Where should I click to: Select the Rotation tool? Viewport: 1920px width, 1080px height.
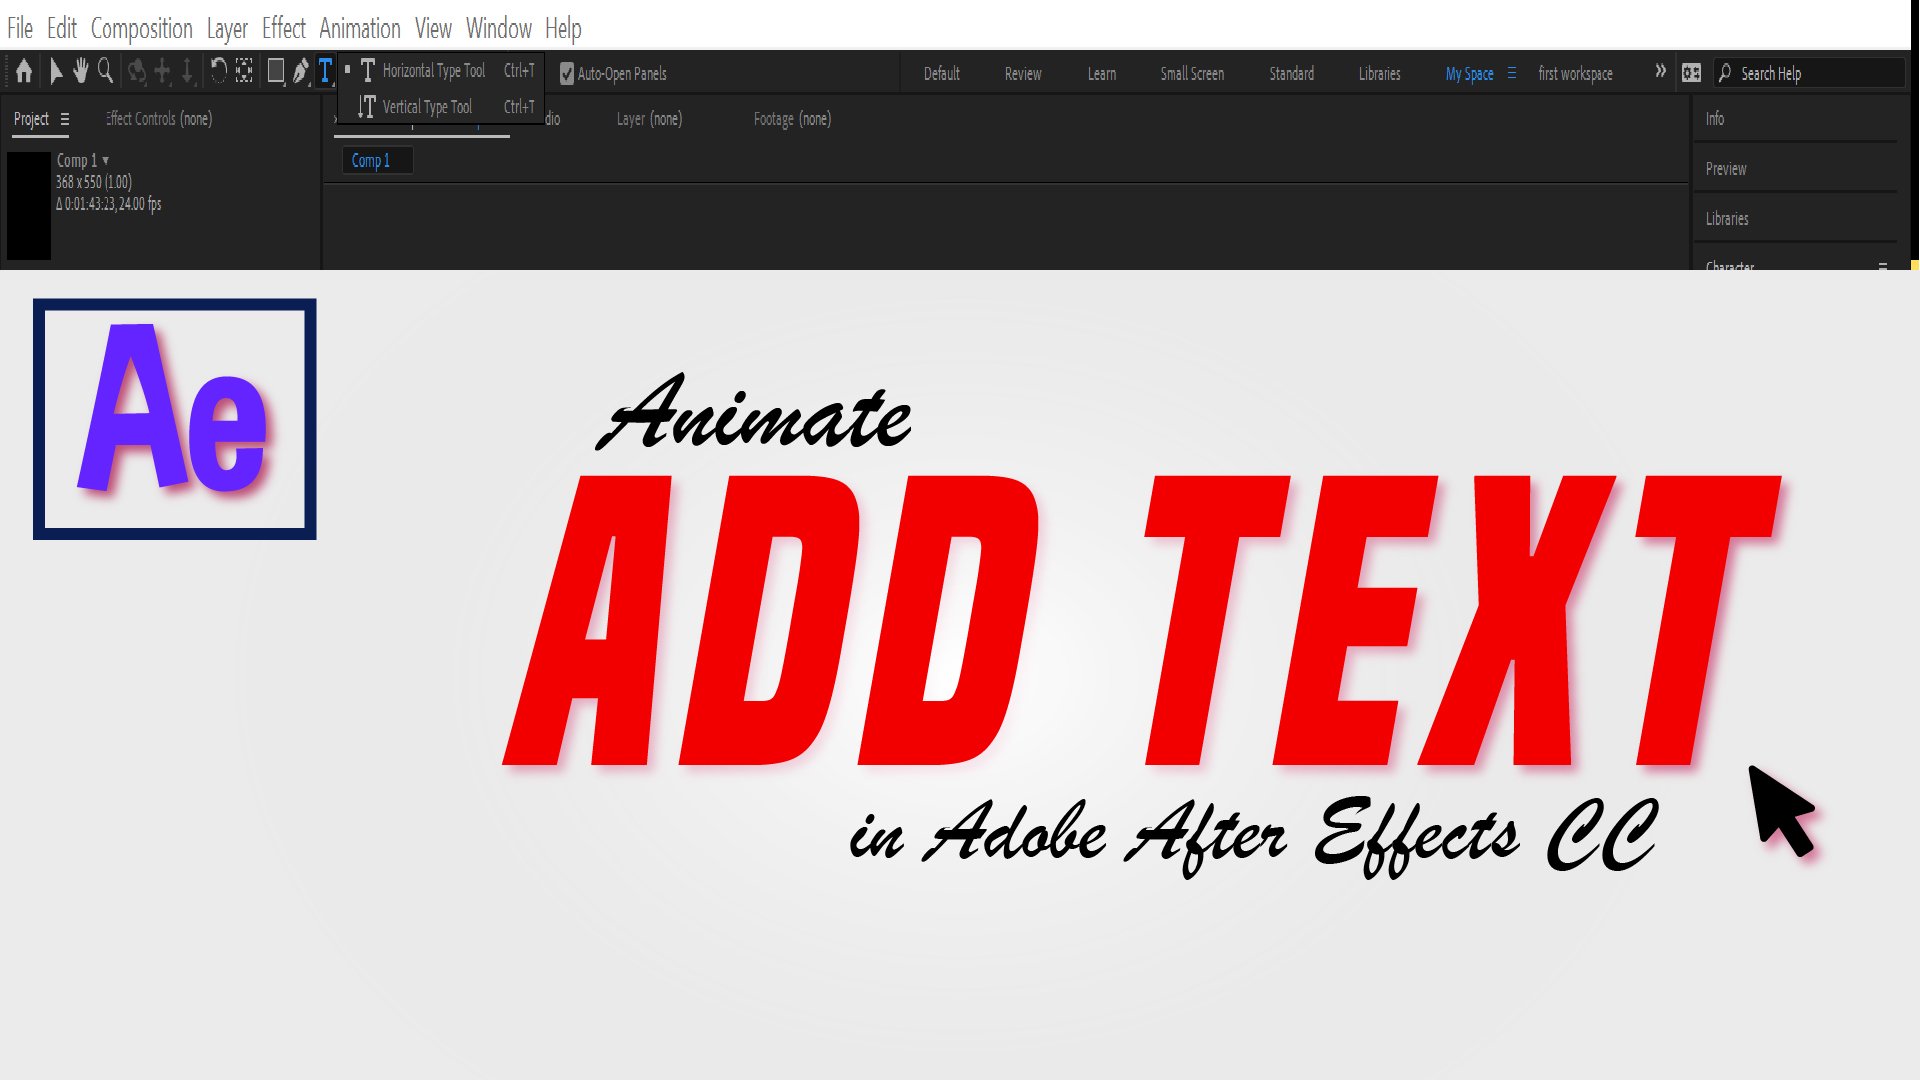pyautogui.click(x=218, y=70)
